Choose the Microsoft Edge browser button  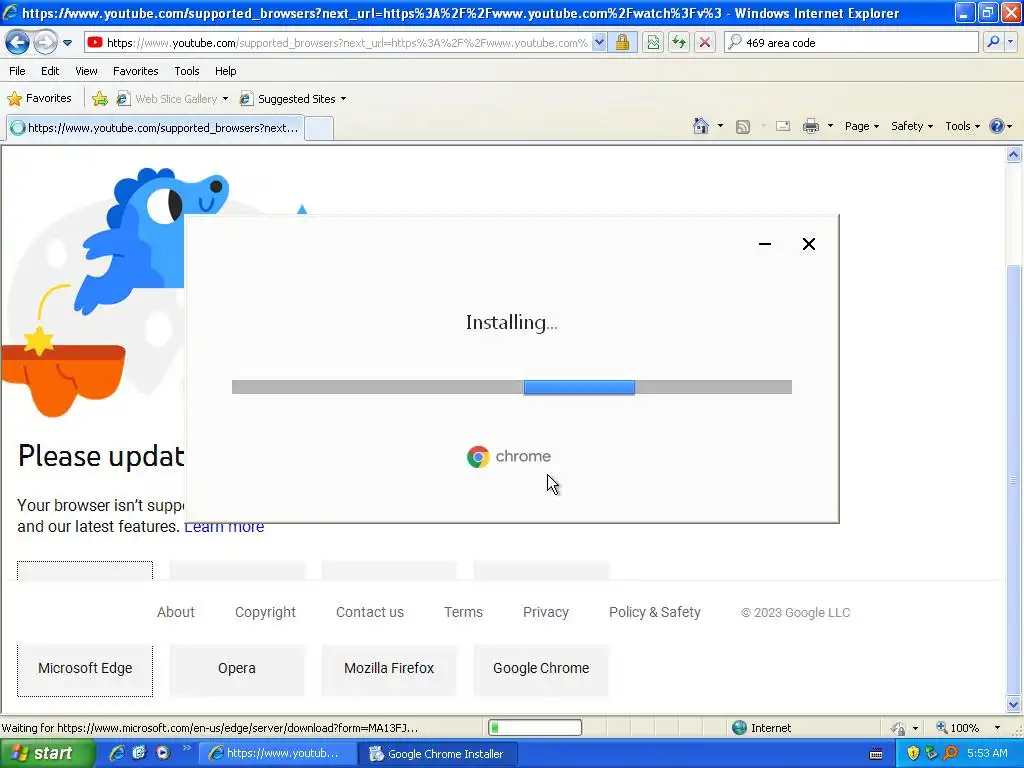[x=85, y=669]
